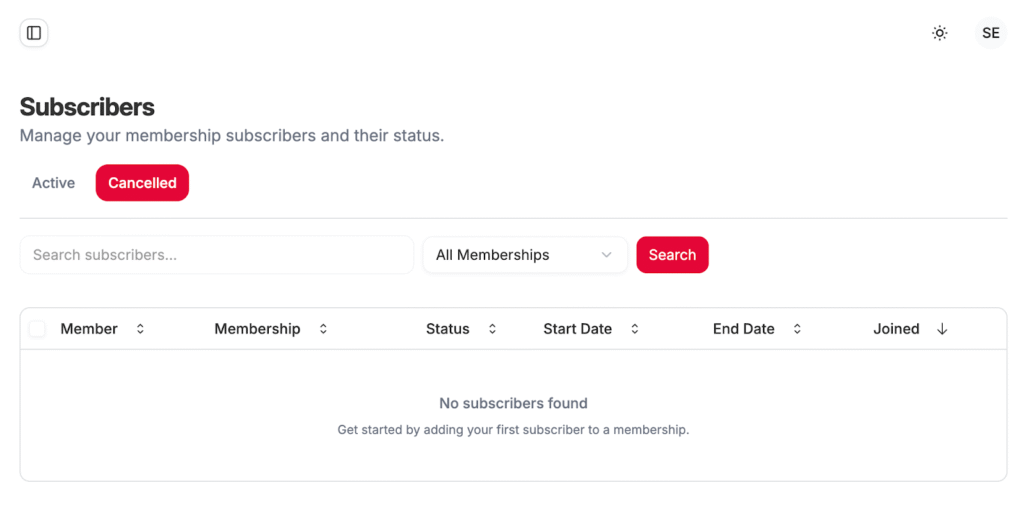Check the select-all subscribers checkbox
This screenshot has height=526, width=1024.
coord(37,329)
